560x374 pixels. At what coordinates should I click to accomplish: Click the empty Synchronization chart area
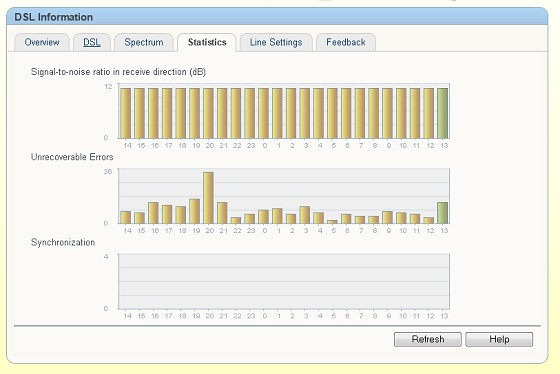tap(284, 281)
